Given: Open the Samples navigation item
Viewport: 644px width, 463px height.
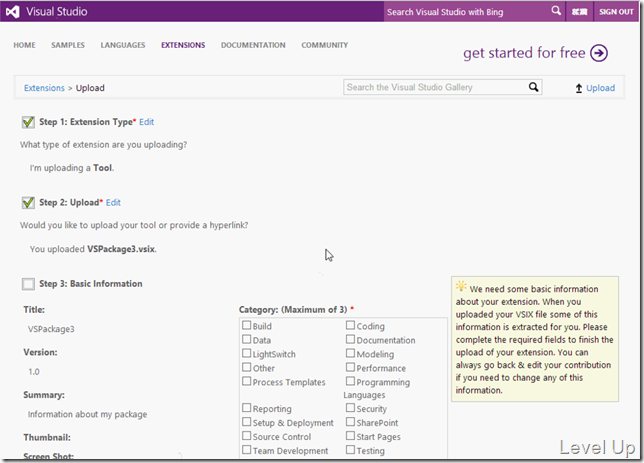Looking at the screenshot, I should (x=68, y=45).
